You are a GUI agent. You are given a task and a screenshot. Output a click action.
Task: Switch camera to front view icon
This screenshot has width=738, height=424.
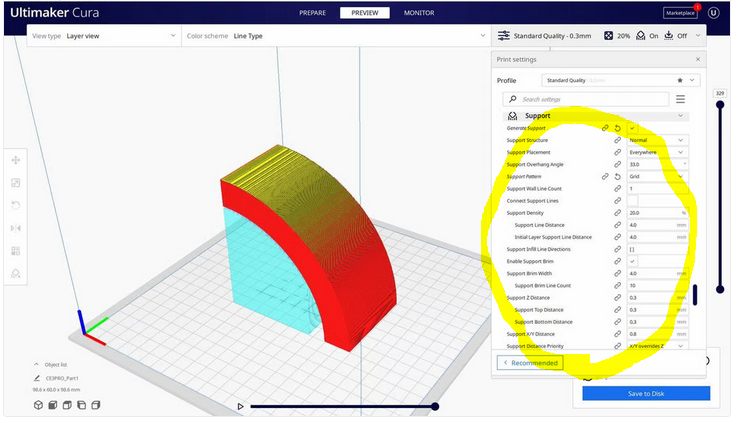coord(53,405)
